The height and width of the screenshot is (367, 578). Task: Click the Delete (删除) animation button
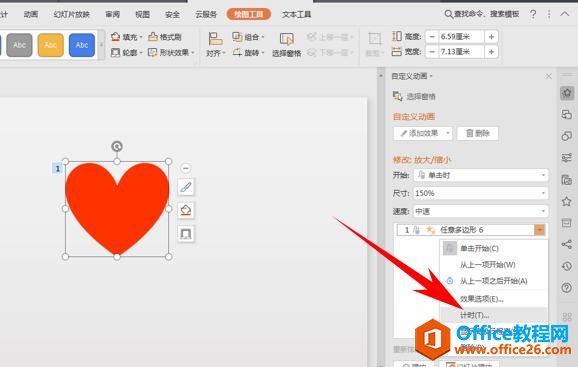click(478, 133)
